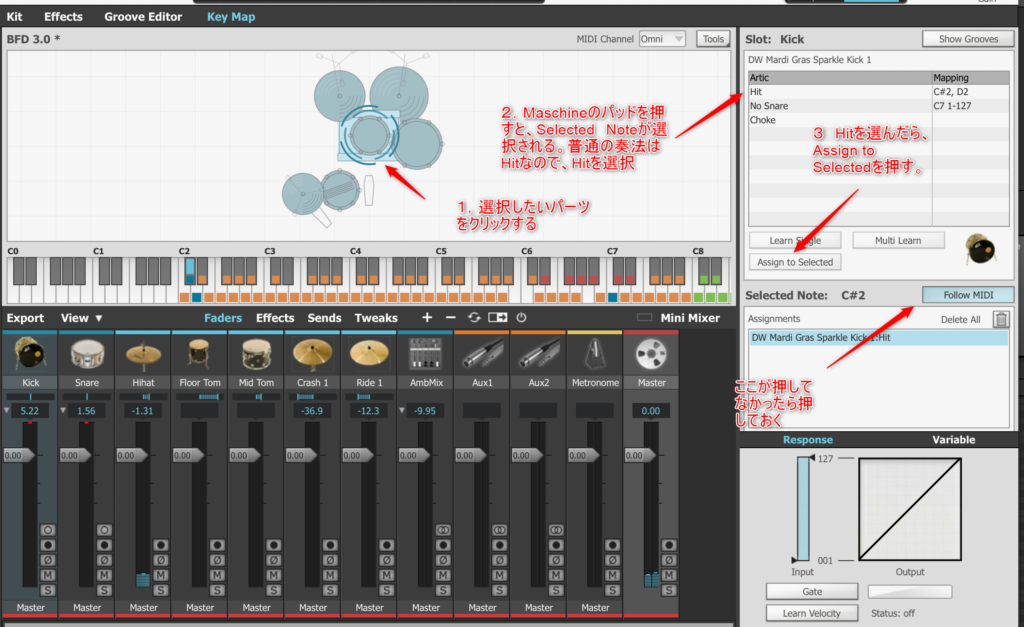The image size is (1024, 627).
Task: Click the mixer power icon
Action: (x=521, y=318)
